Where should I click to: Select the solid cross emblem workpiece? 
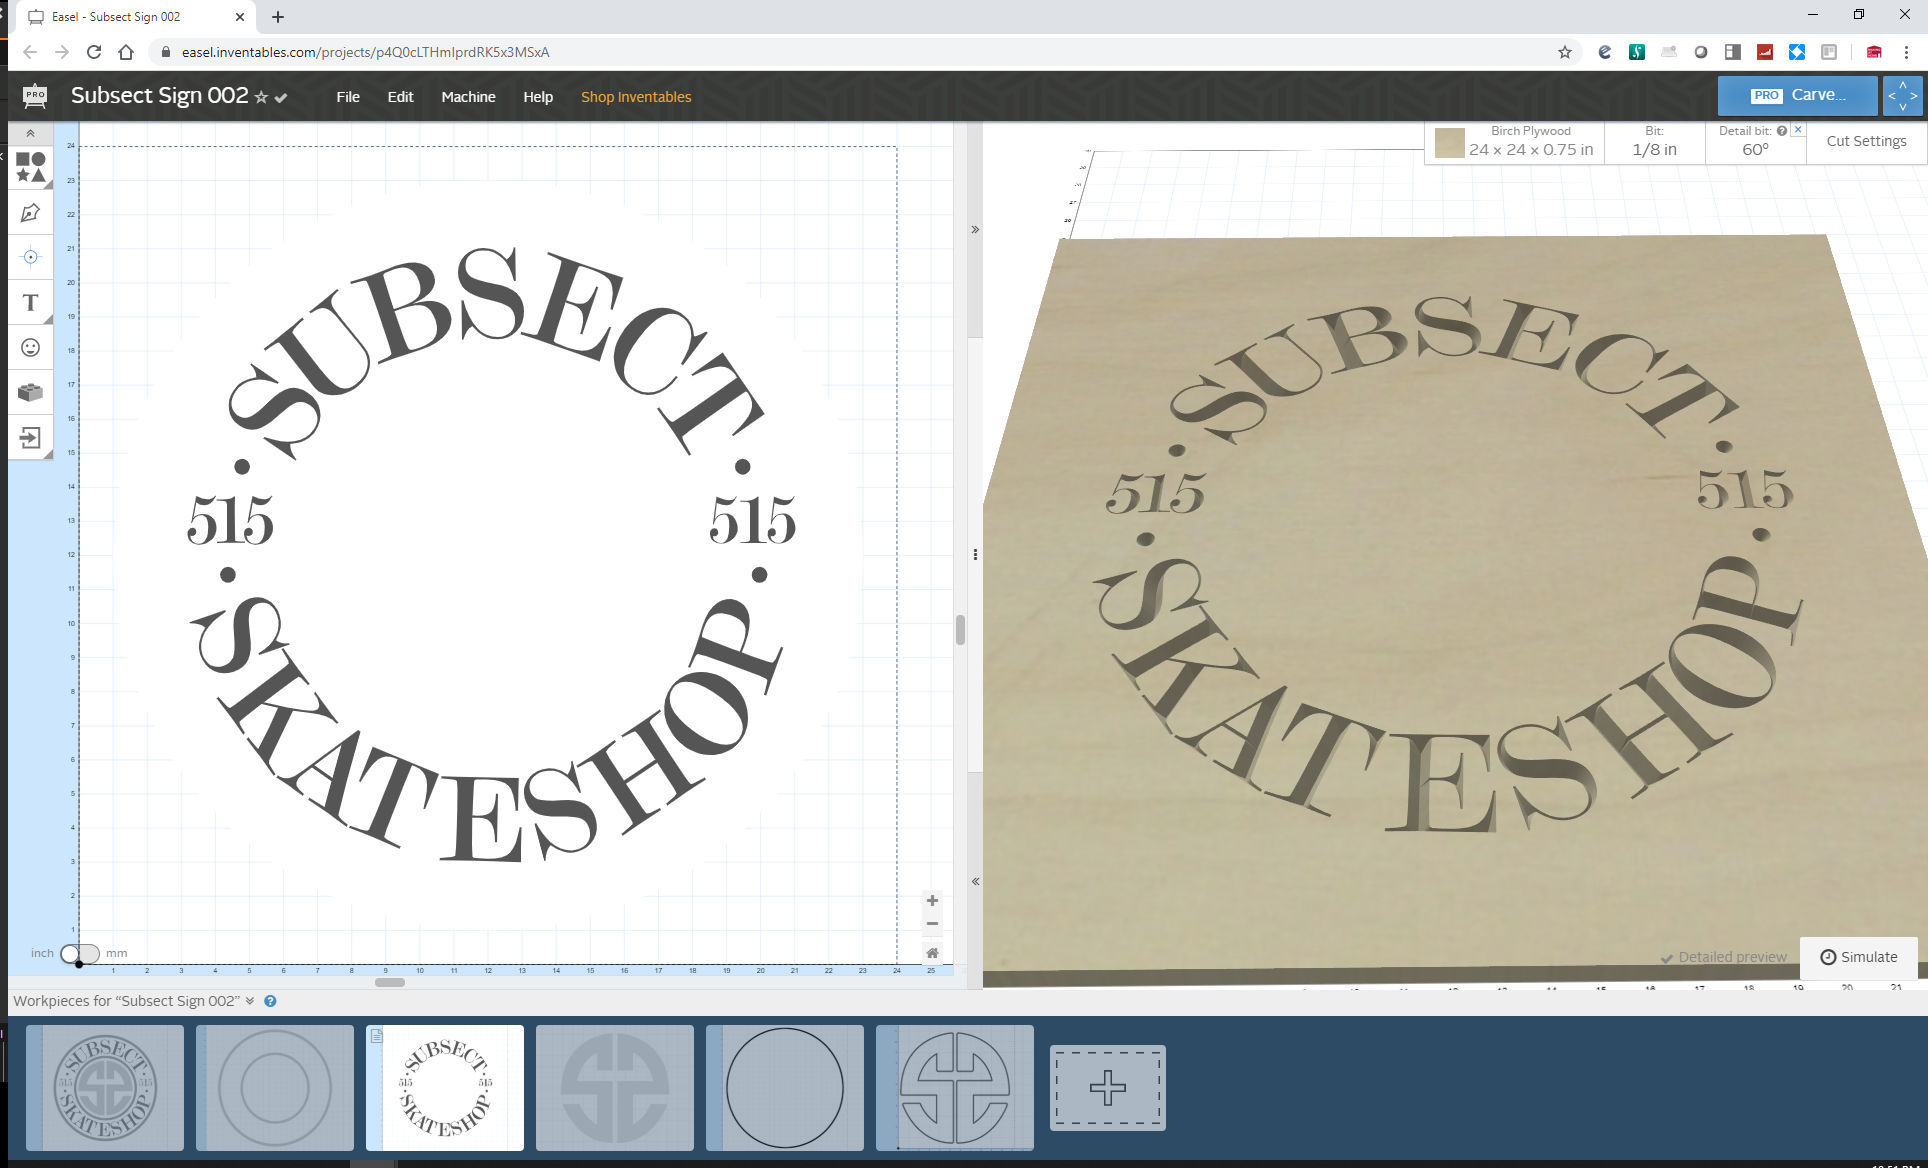coord(615,1088)
